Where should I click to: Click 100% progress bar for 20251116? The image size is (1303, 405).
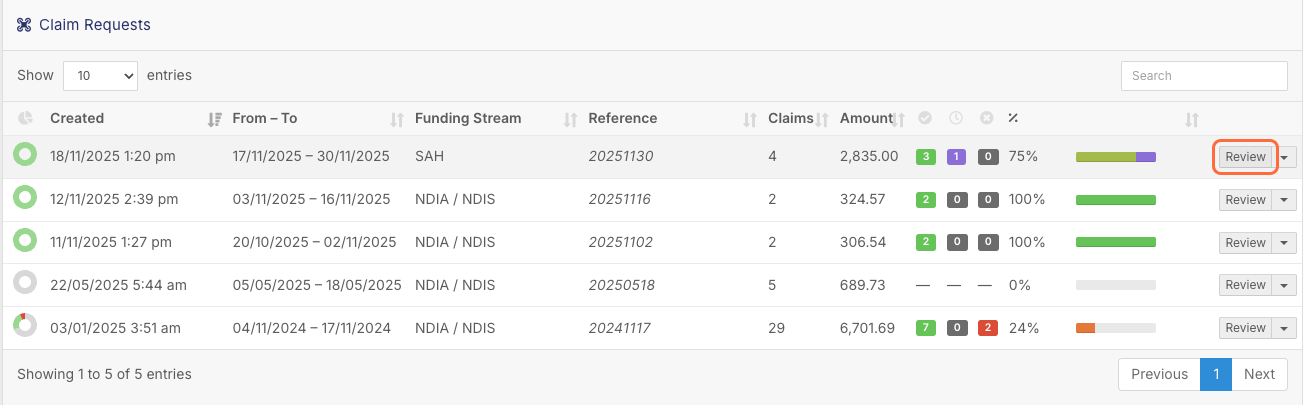(x=1116, y=200)
